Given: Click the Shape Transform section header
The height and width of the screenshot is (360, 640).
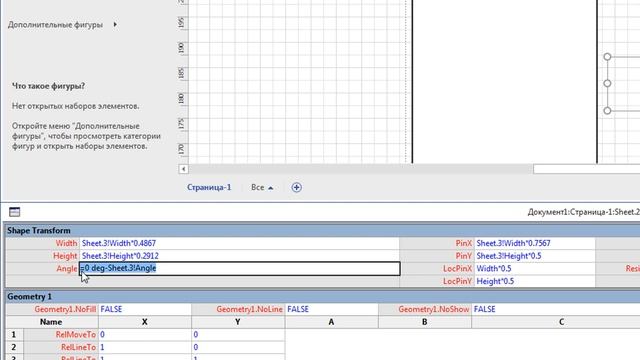Looking at the screenshot, I should coord(322,231).
